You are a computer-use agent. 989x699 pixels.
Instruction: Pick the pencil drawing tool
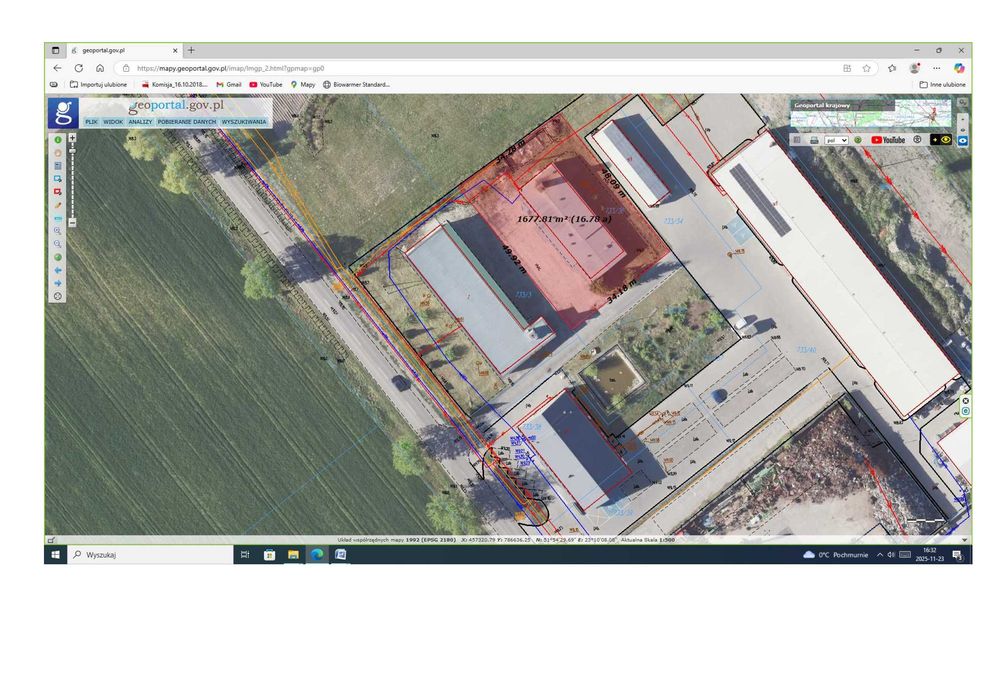[58, 204]
